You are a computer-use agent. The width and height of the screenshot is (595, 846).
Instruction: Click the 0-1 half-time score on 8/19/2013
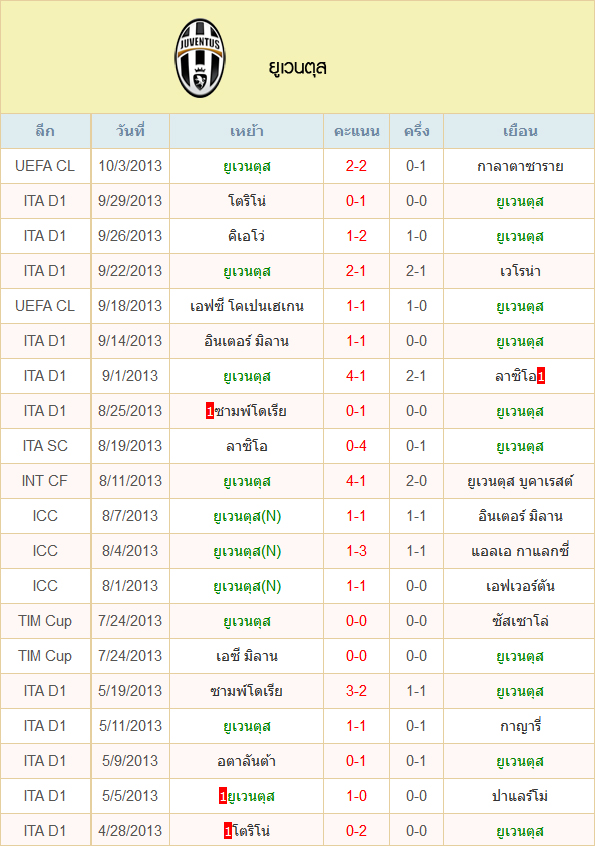coord(416,446)
